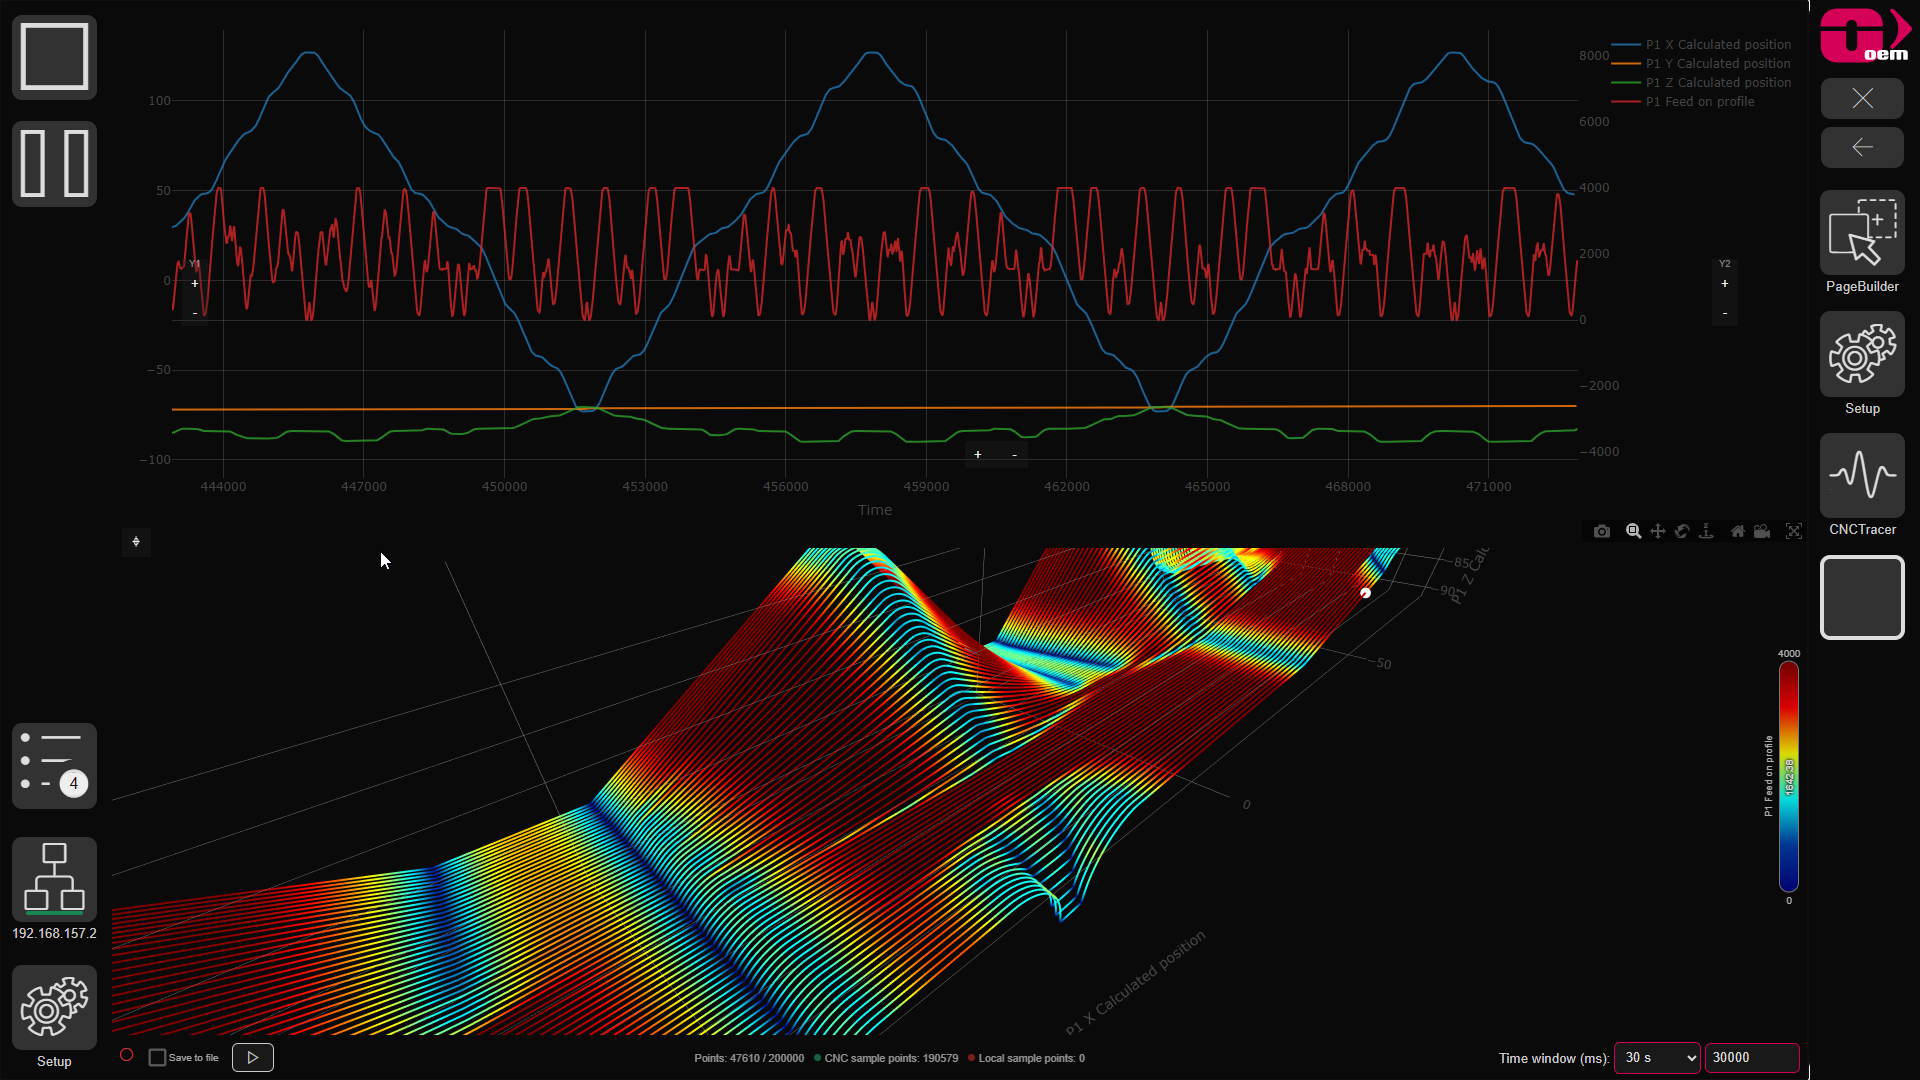The height and width of the screenshot is (1080, 1920).
Task: Click the white marker point on 3D plot
Action: pos(1366,593)
